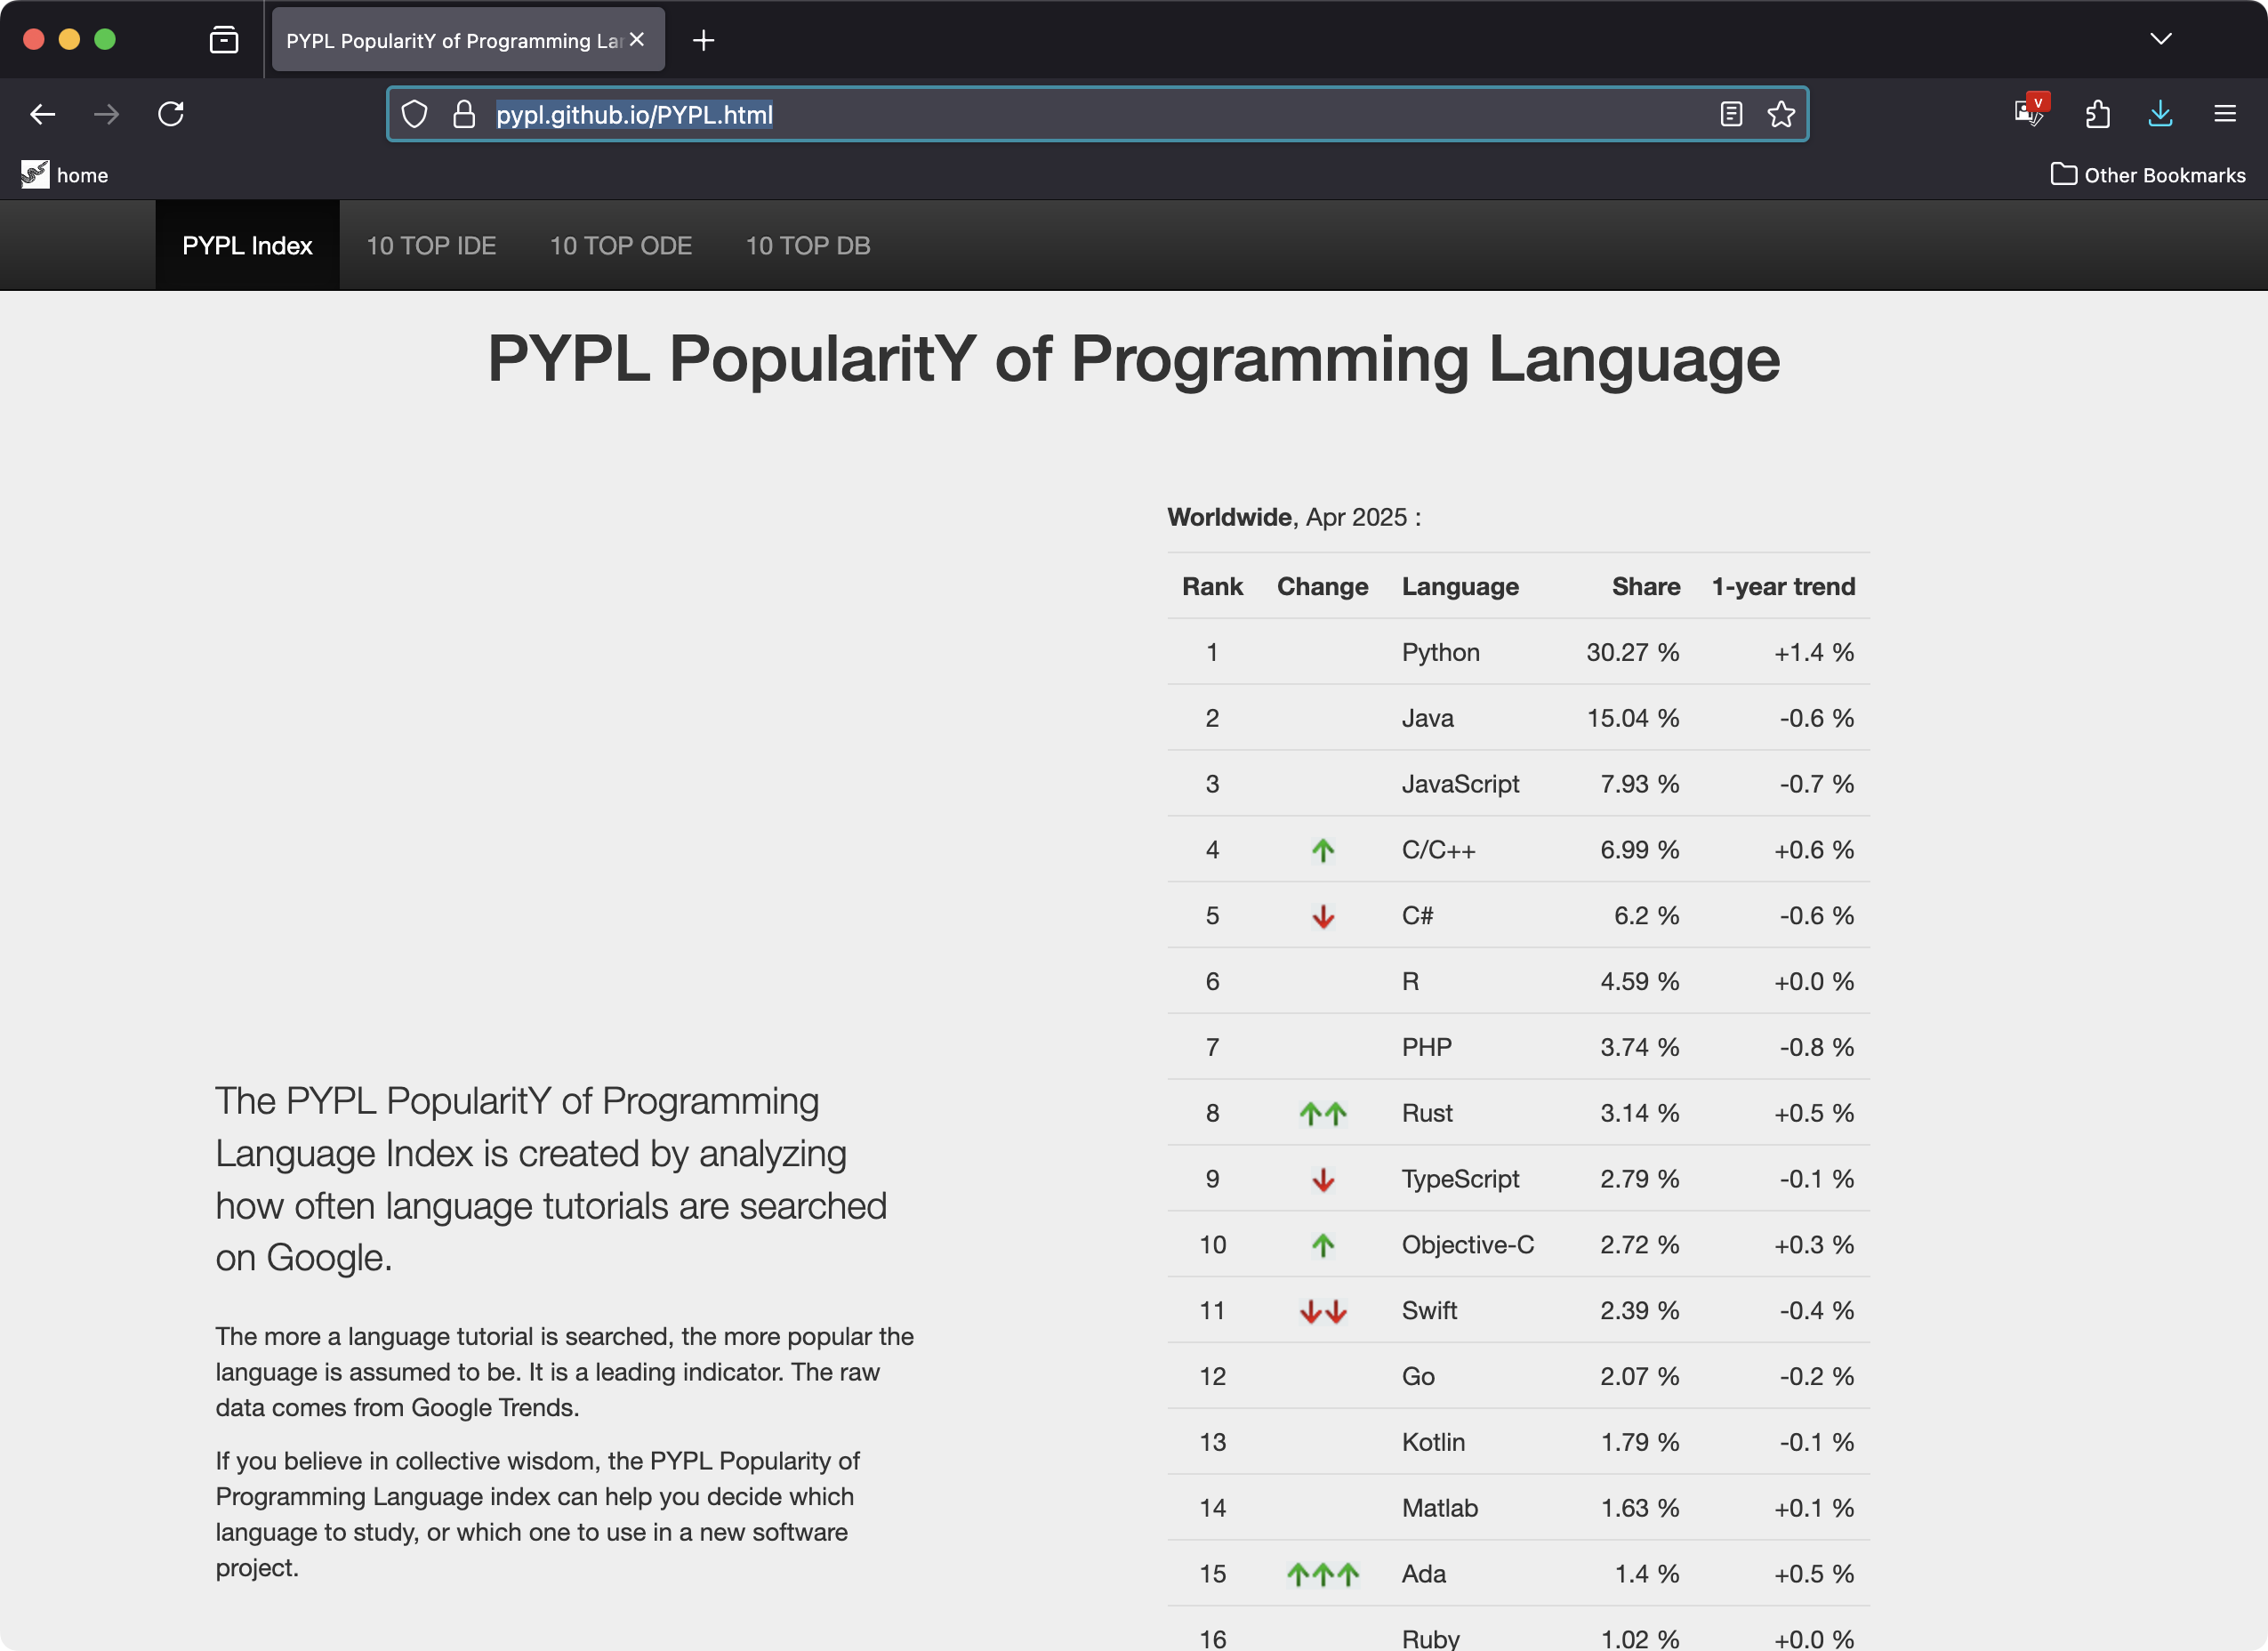This screenshot has height=1651, width=2268.
Task: Reload the current page
Action: (x=171, y=114)
